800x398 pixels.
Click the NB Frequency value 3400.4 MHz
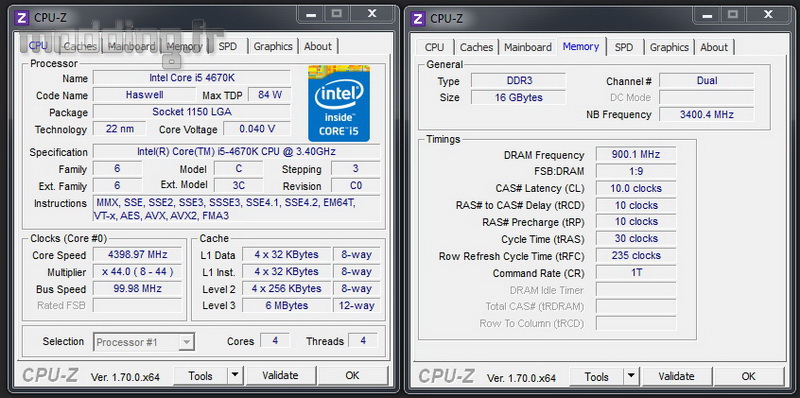point(707,114)
